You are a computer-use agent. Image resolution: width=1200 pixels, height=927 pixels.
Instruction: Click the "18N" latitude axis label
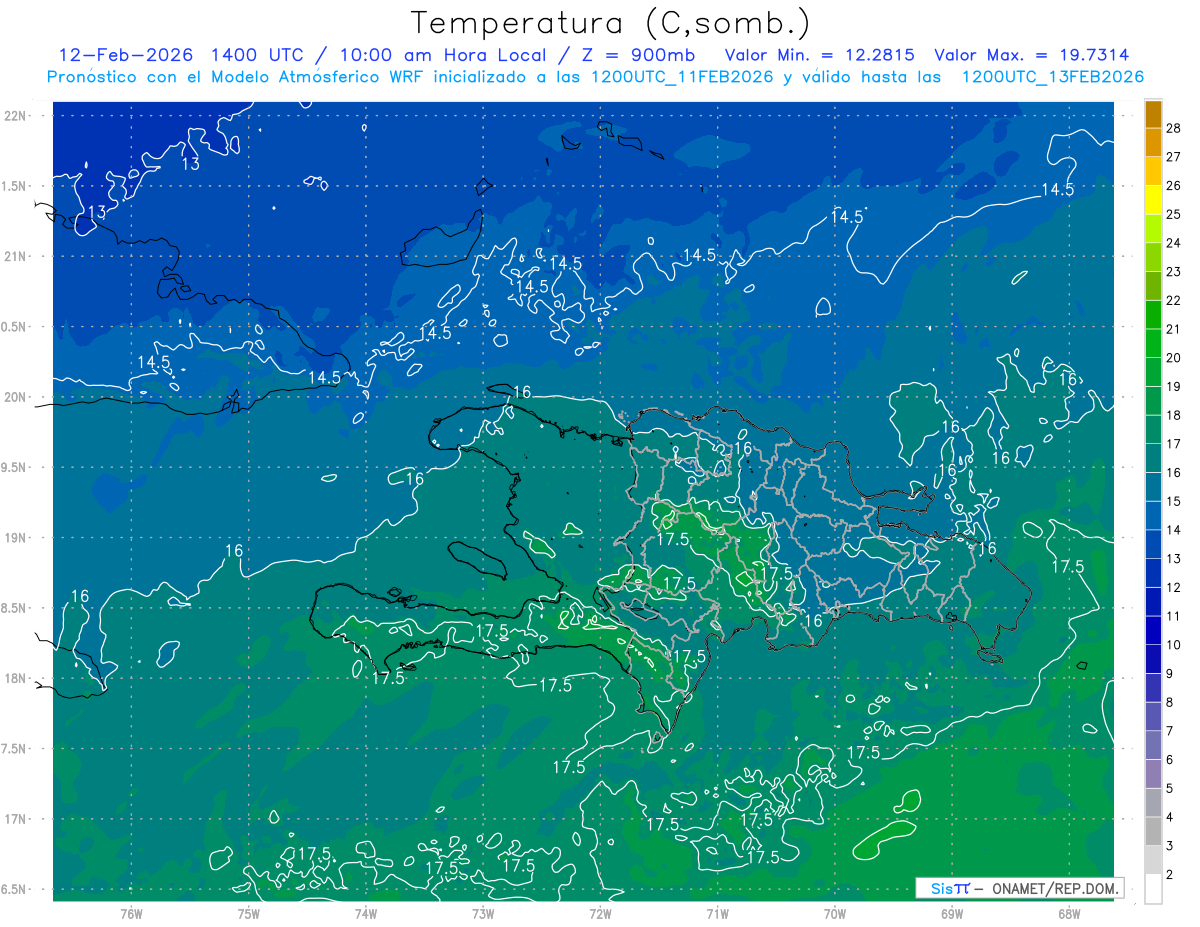point(15,678)
